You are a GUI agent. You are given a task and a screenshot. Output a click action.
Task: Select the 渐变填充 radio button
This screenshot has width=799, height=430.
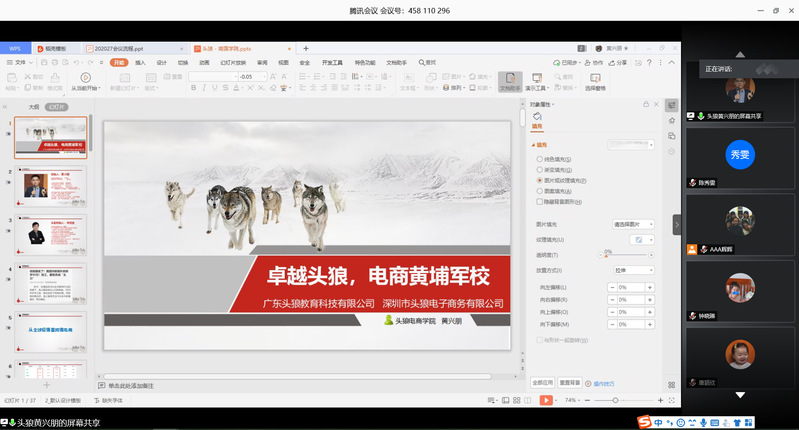pos(539,170)
